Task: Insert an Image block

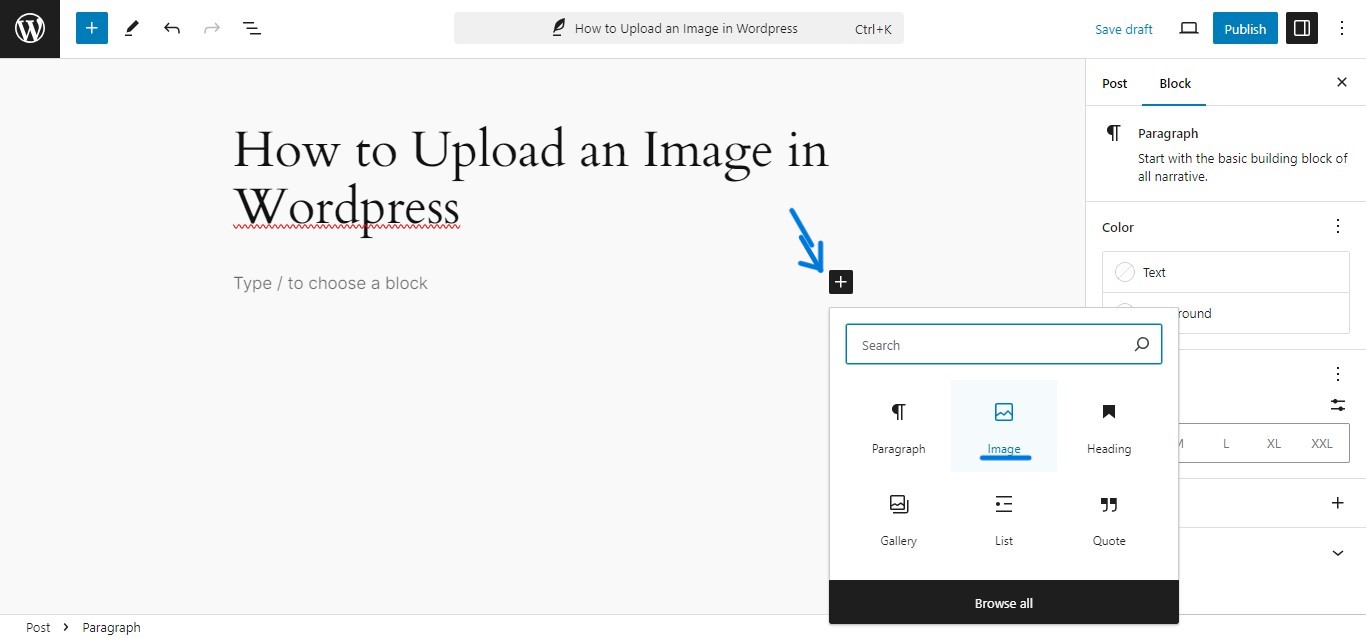Action: coord(1004,426)
